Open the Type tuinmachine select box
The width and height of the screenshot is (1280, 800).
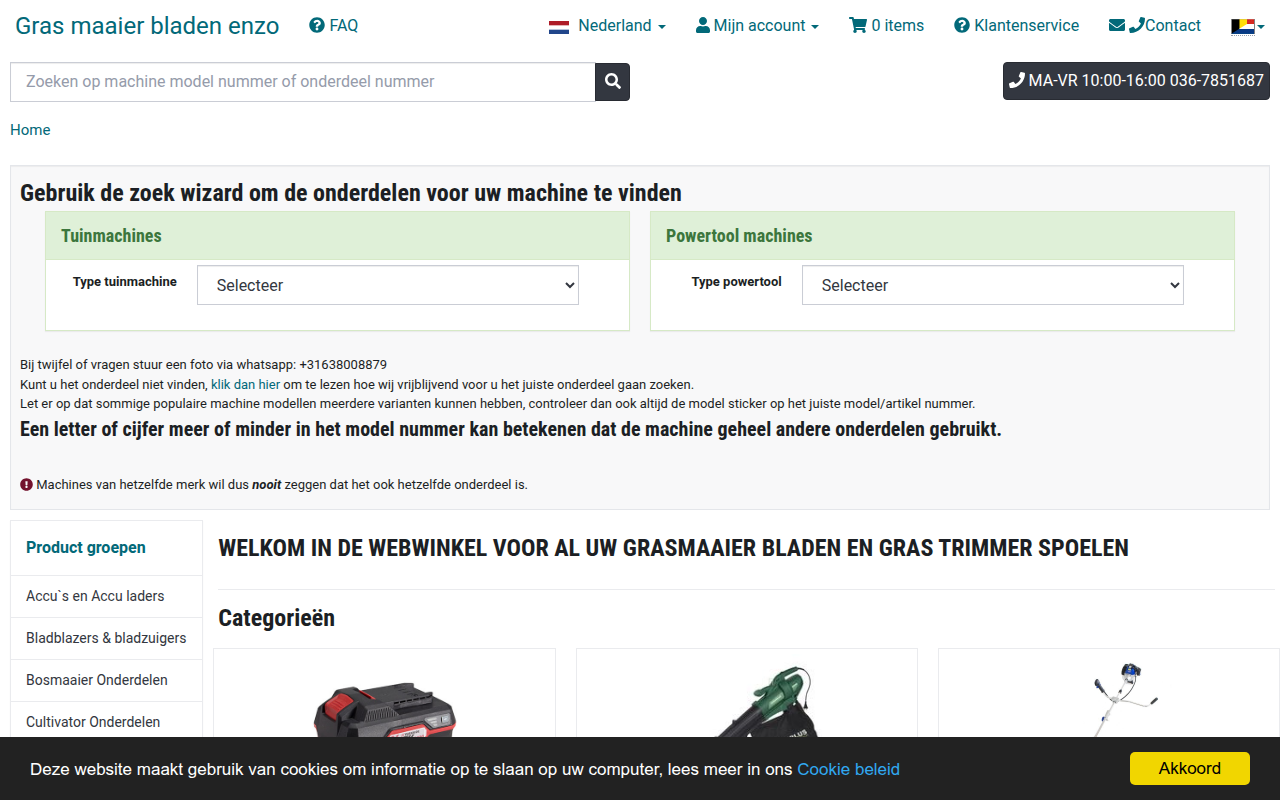(x=388, y=285)
